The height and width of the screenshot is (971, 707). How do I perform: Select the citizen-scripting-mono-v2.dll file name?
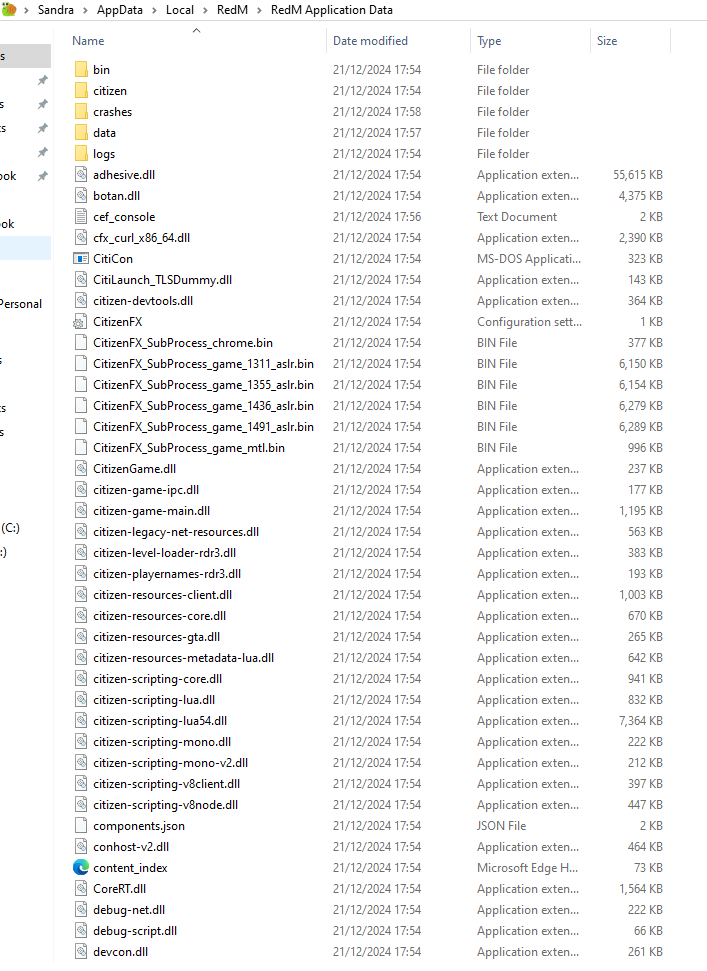170,763
